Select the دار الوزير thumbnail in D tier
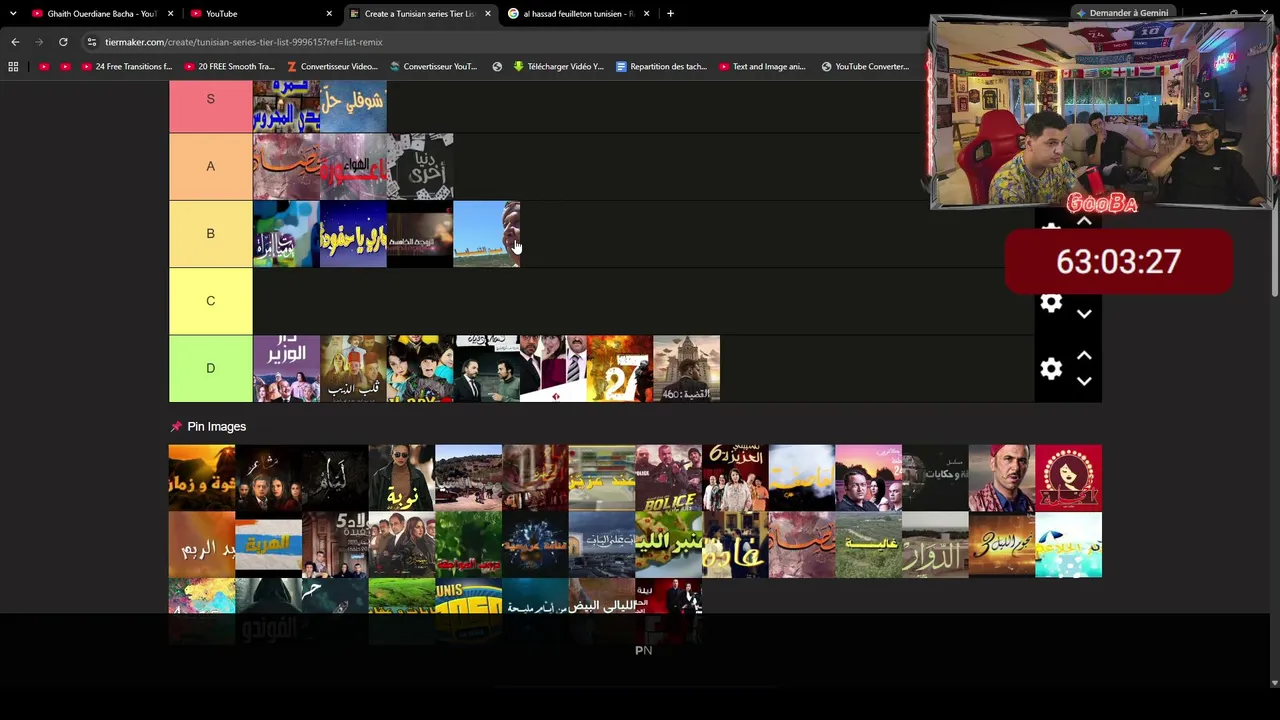1280x720 pixels. [x=286, y=368]
